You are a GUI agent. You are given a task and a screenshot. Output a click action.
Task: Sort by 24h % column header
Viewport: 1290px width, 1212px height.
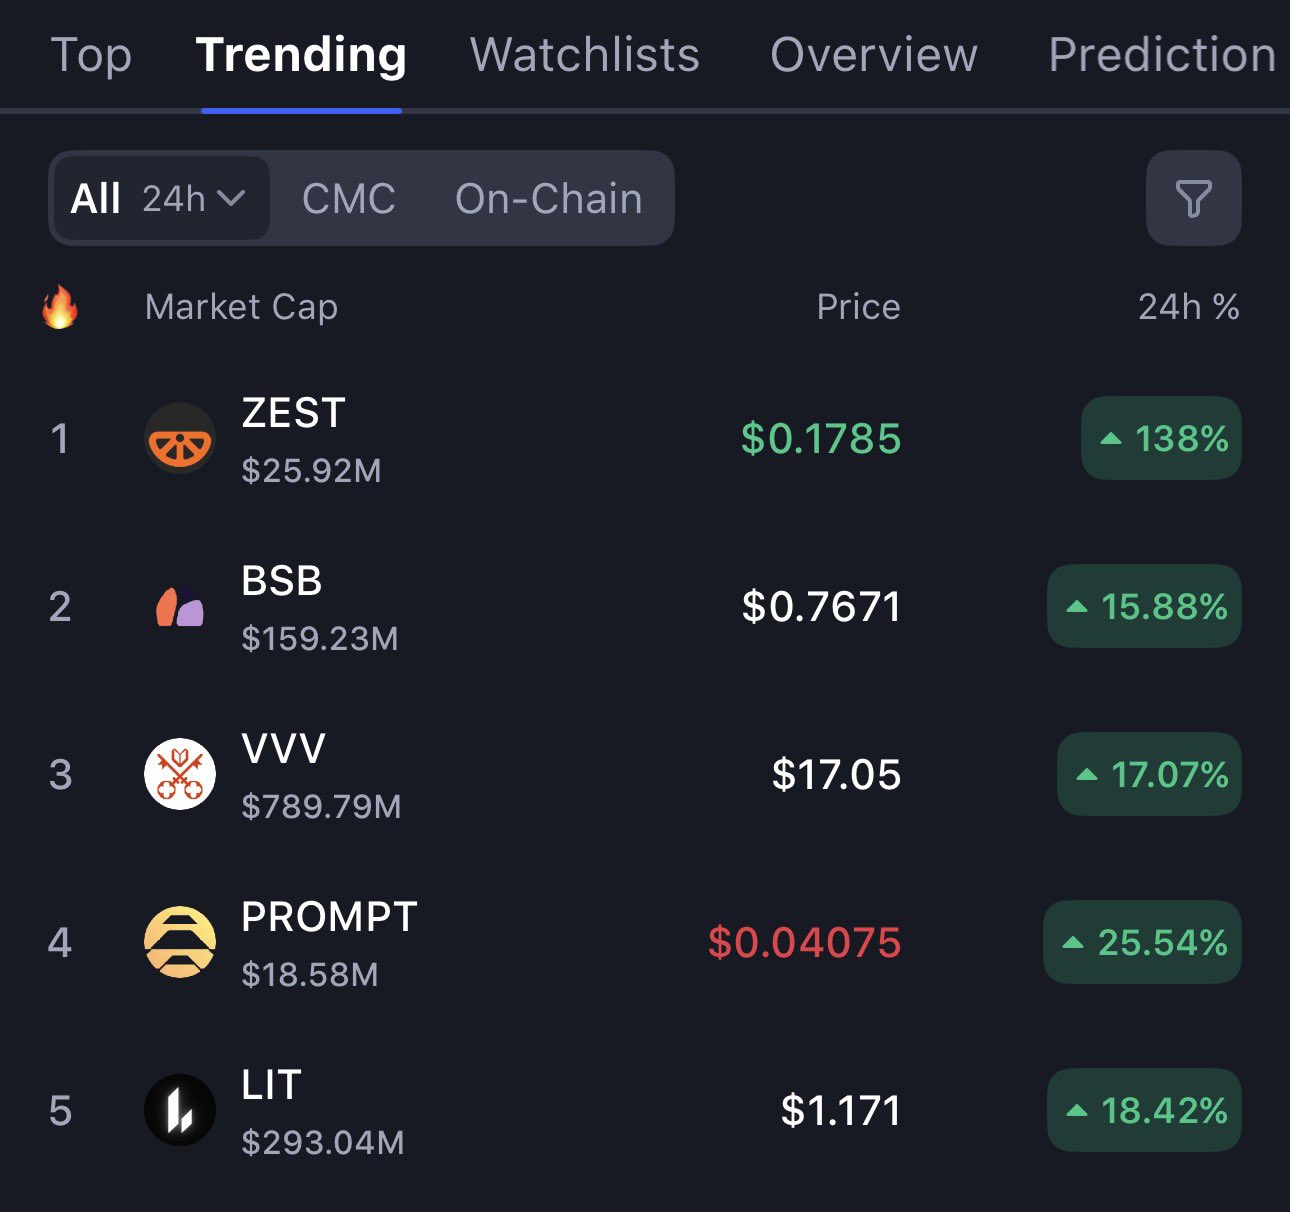[1188, 307]
